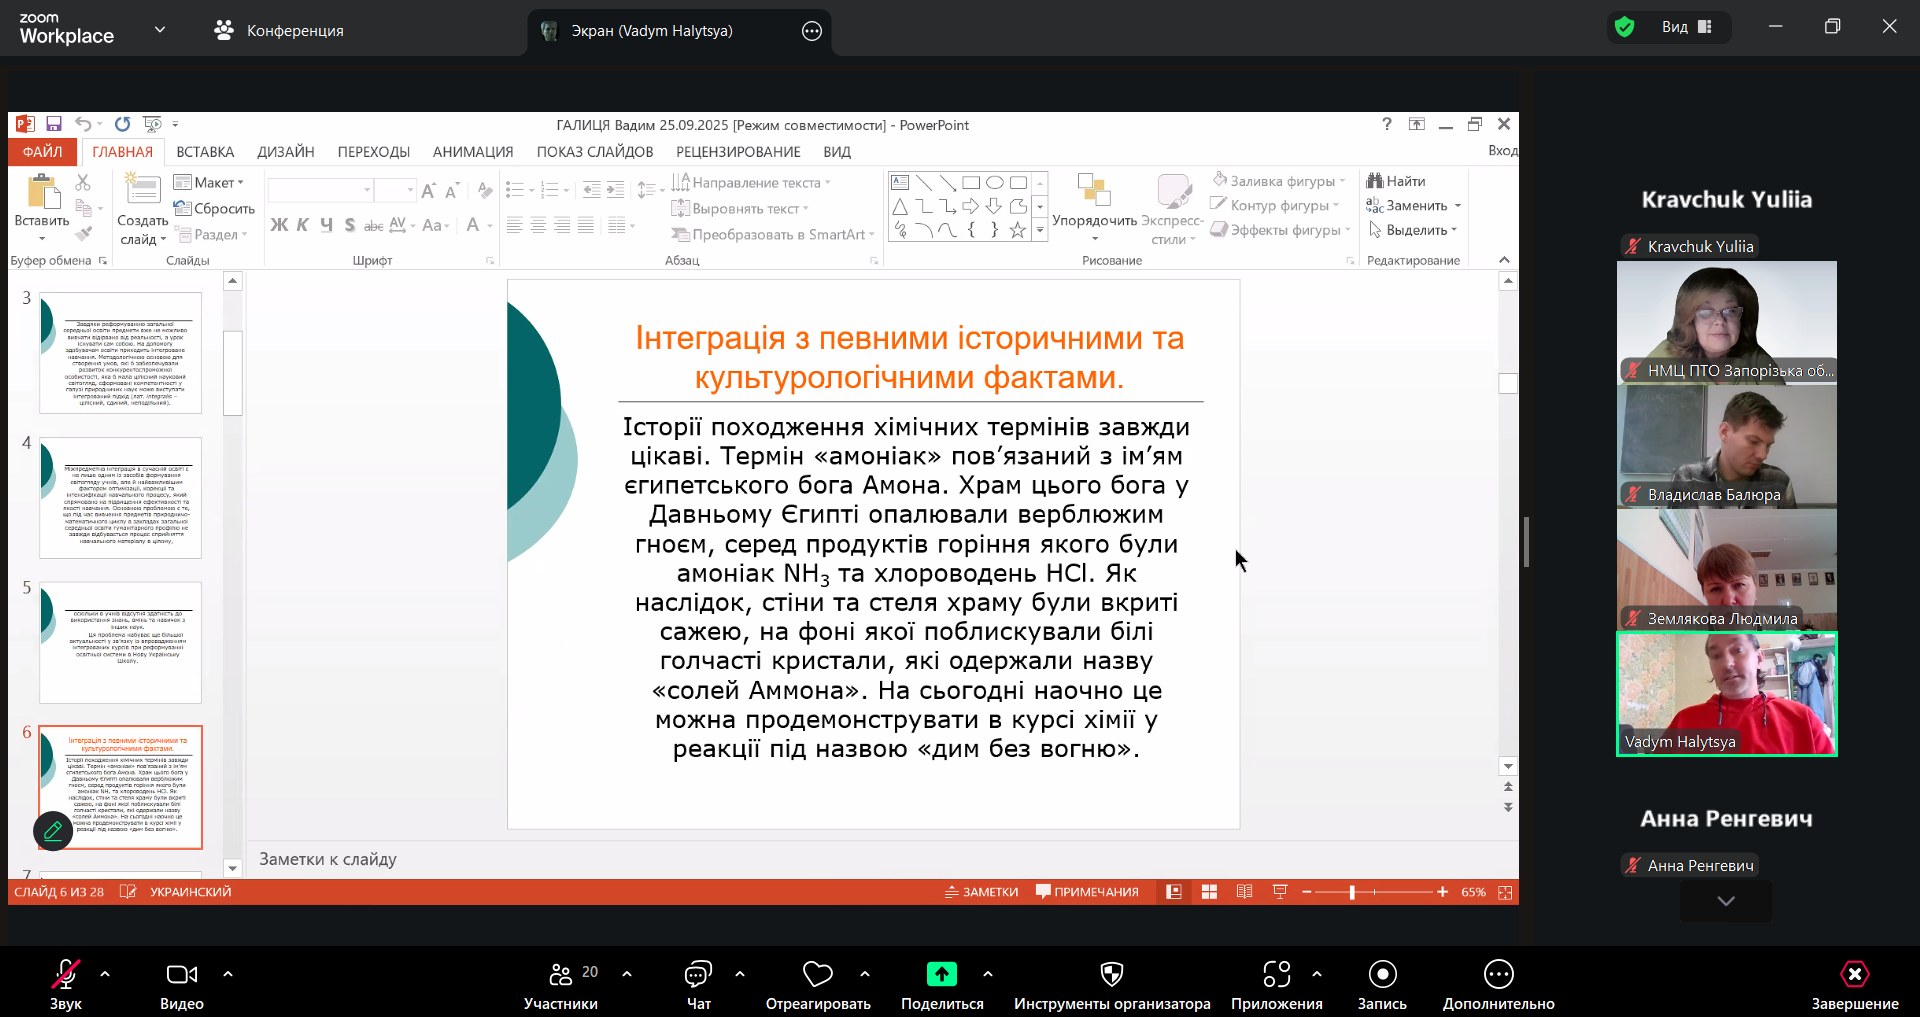Click the Reset (Сбросить) slide button

coord(214,208)
